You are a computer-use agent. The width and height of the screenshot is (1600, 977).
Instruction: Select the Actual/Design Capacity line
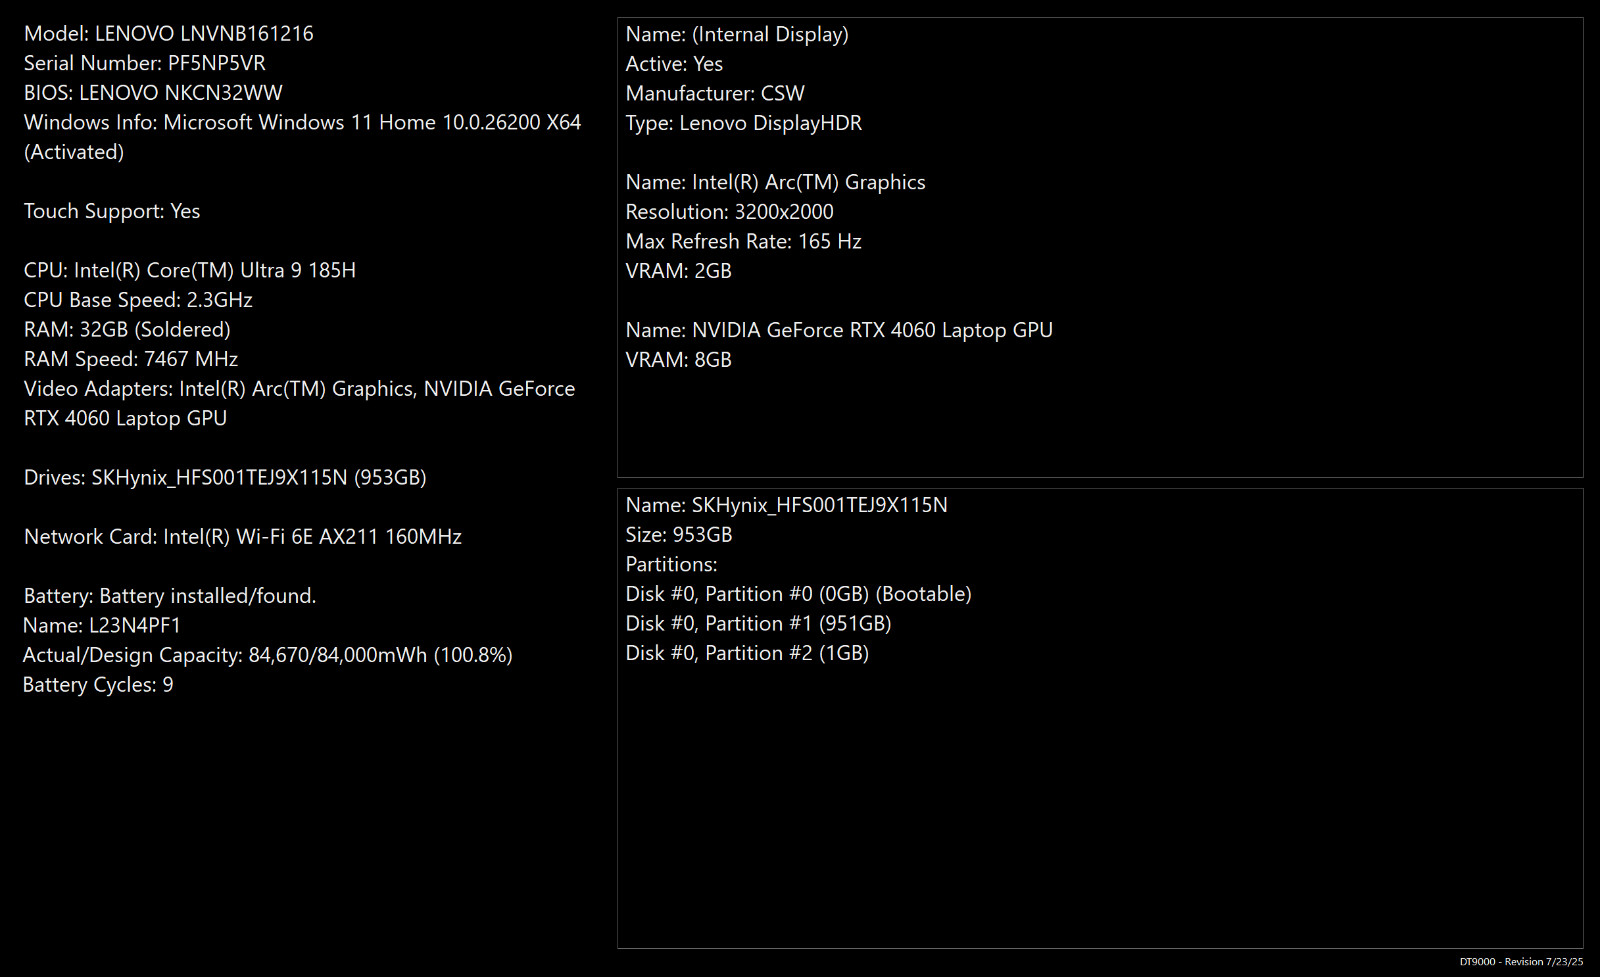268,655
